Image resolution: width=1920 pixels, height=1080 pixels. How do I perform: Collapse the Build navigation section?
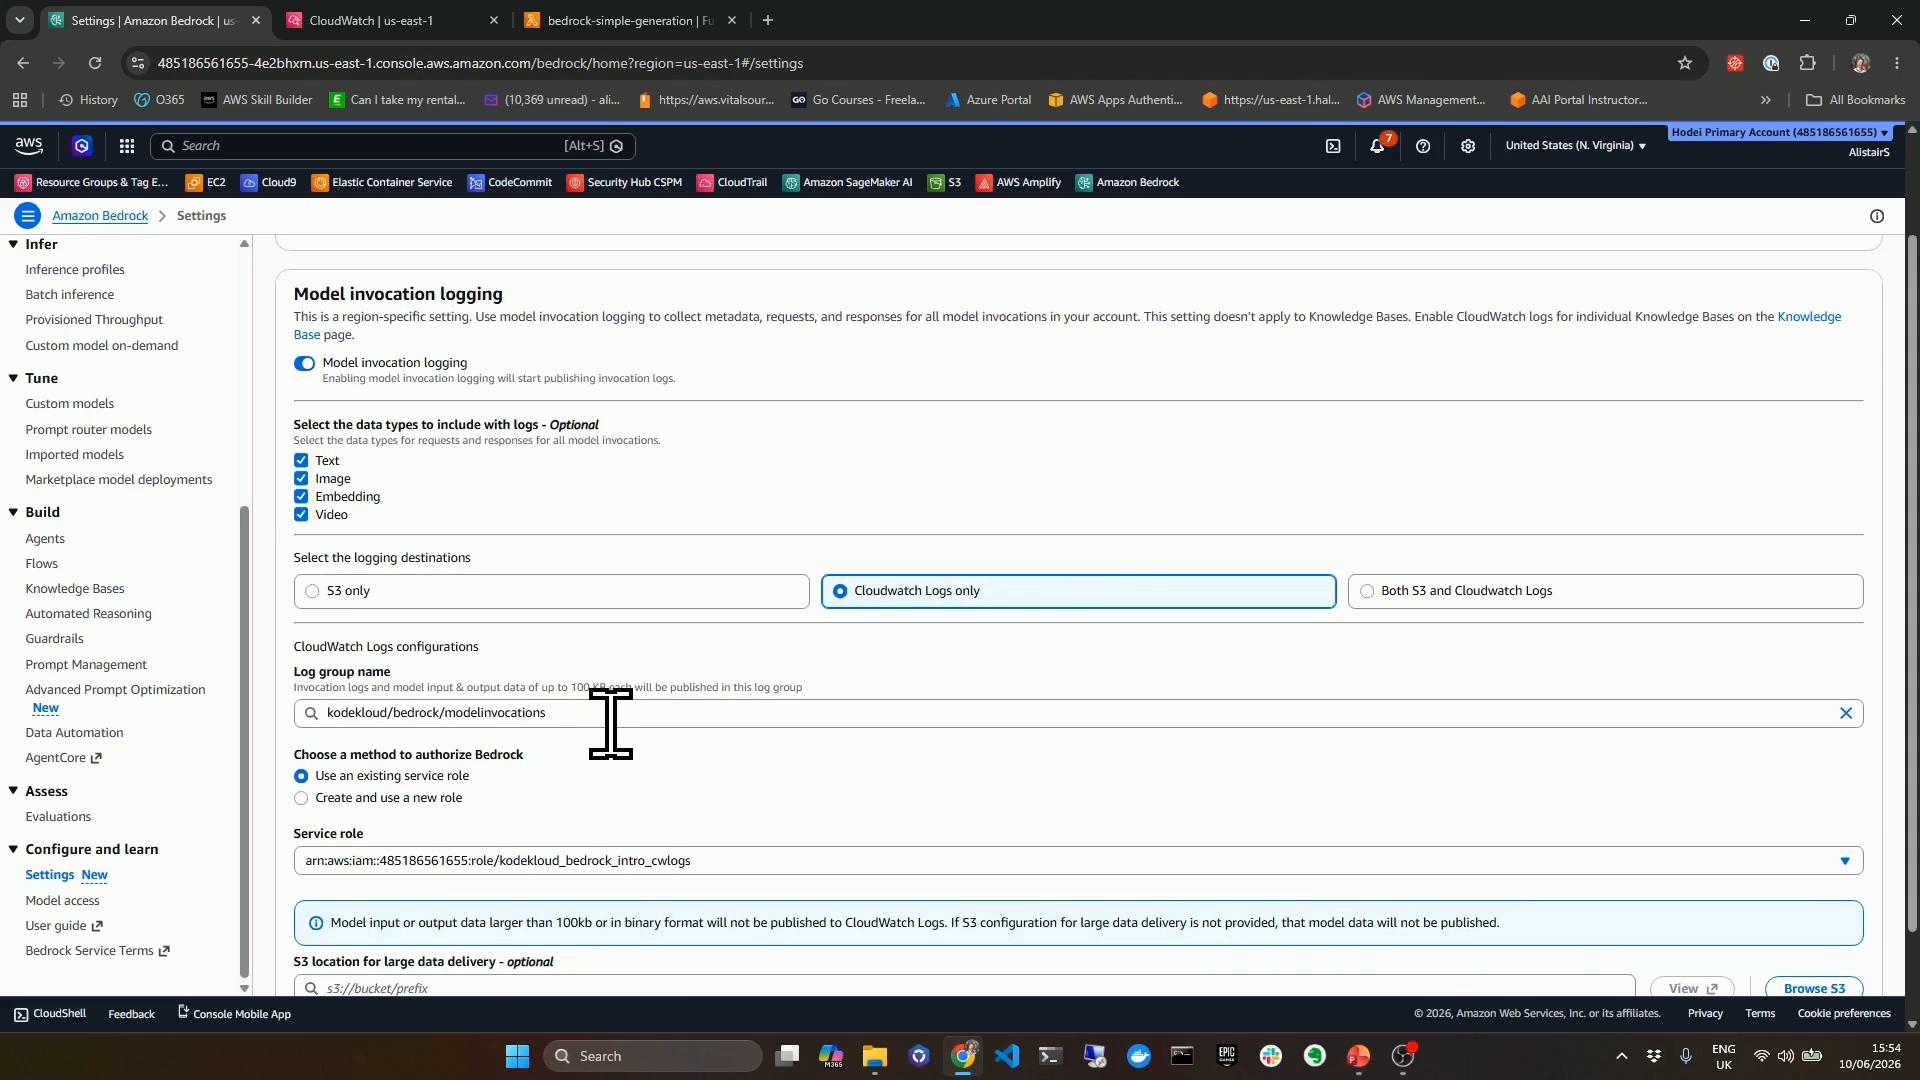pyautogui.click(x=13, y=512)
